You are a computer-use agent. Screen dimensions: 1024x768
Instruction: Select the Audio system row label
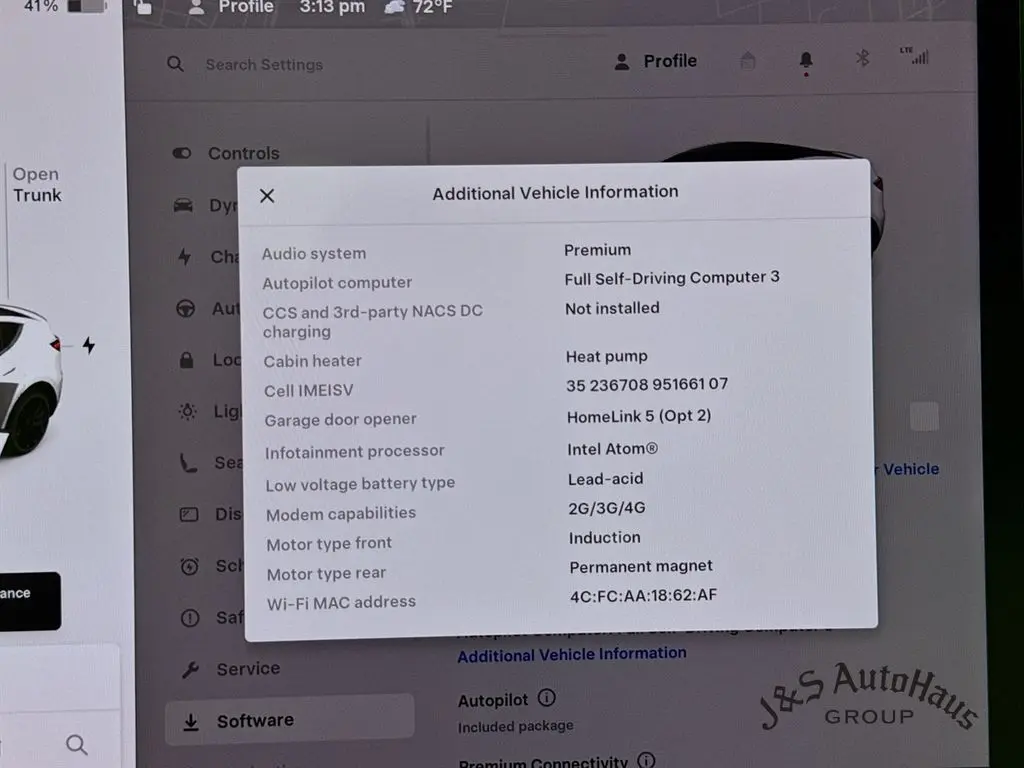click(313, 253)
